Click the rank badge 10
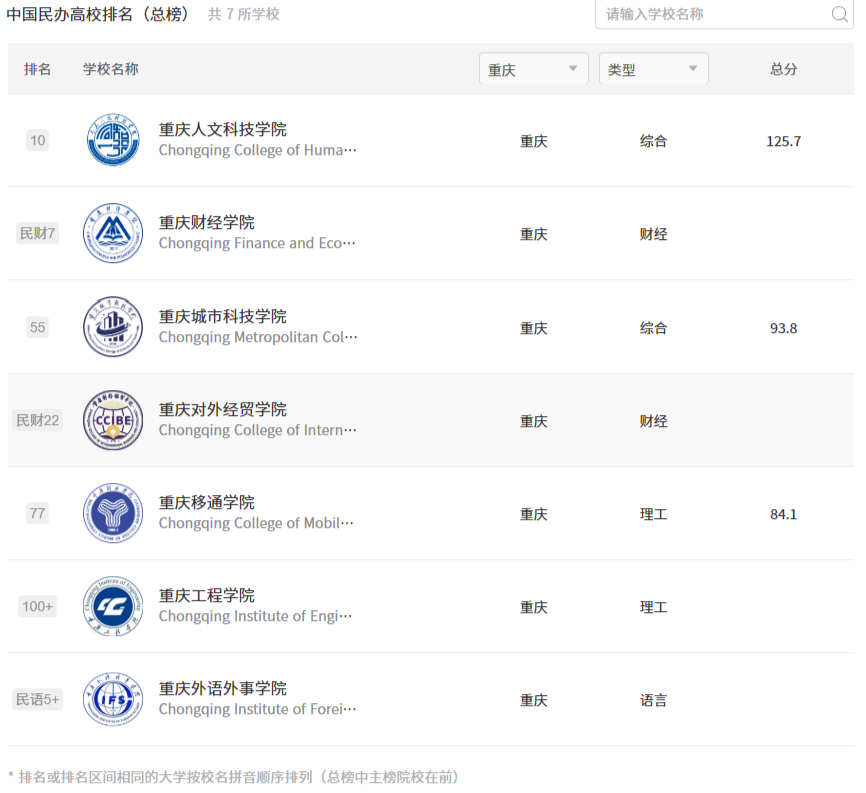 pos(38,140)
